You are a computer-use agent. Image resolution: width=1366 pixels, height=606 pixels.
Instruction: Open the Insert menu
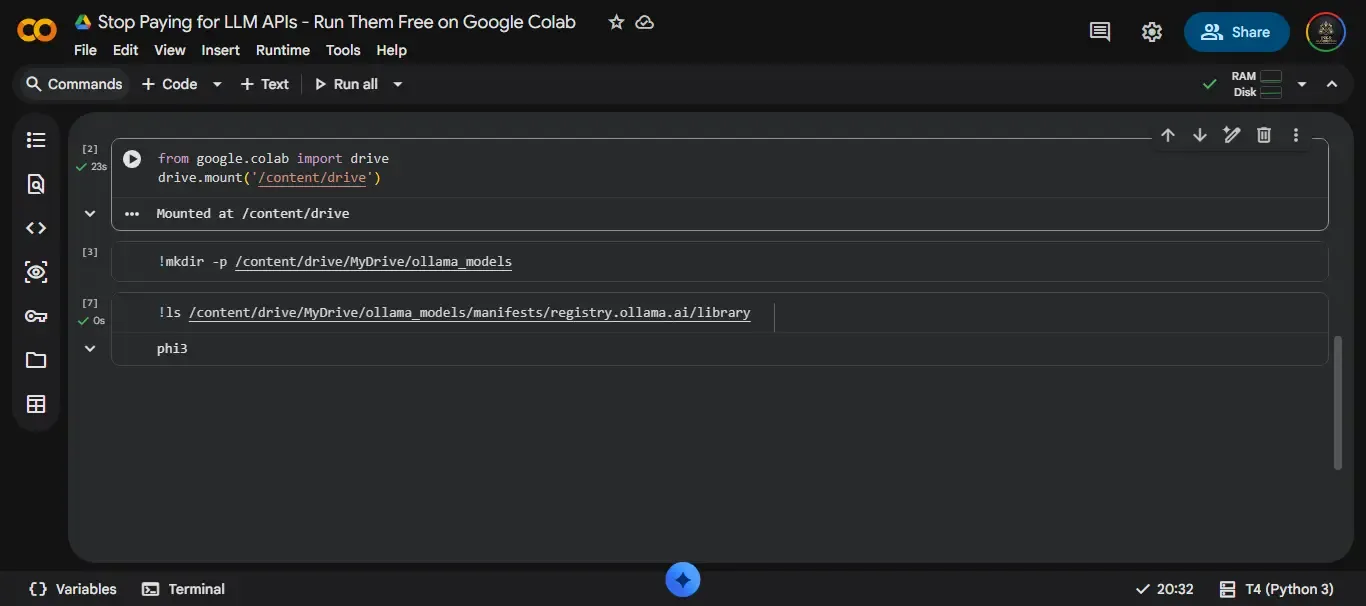coord(220,50)
